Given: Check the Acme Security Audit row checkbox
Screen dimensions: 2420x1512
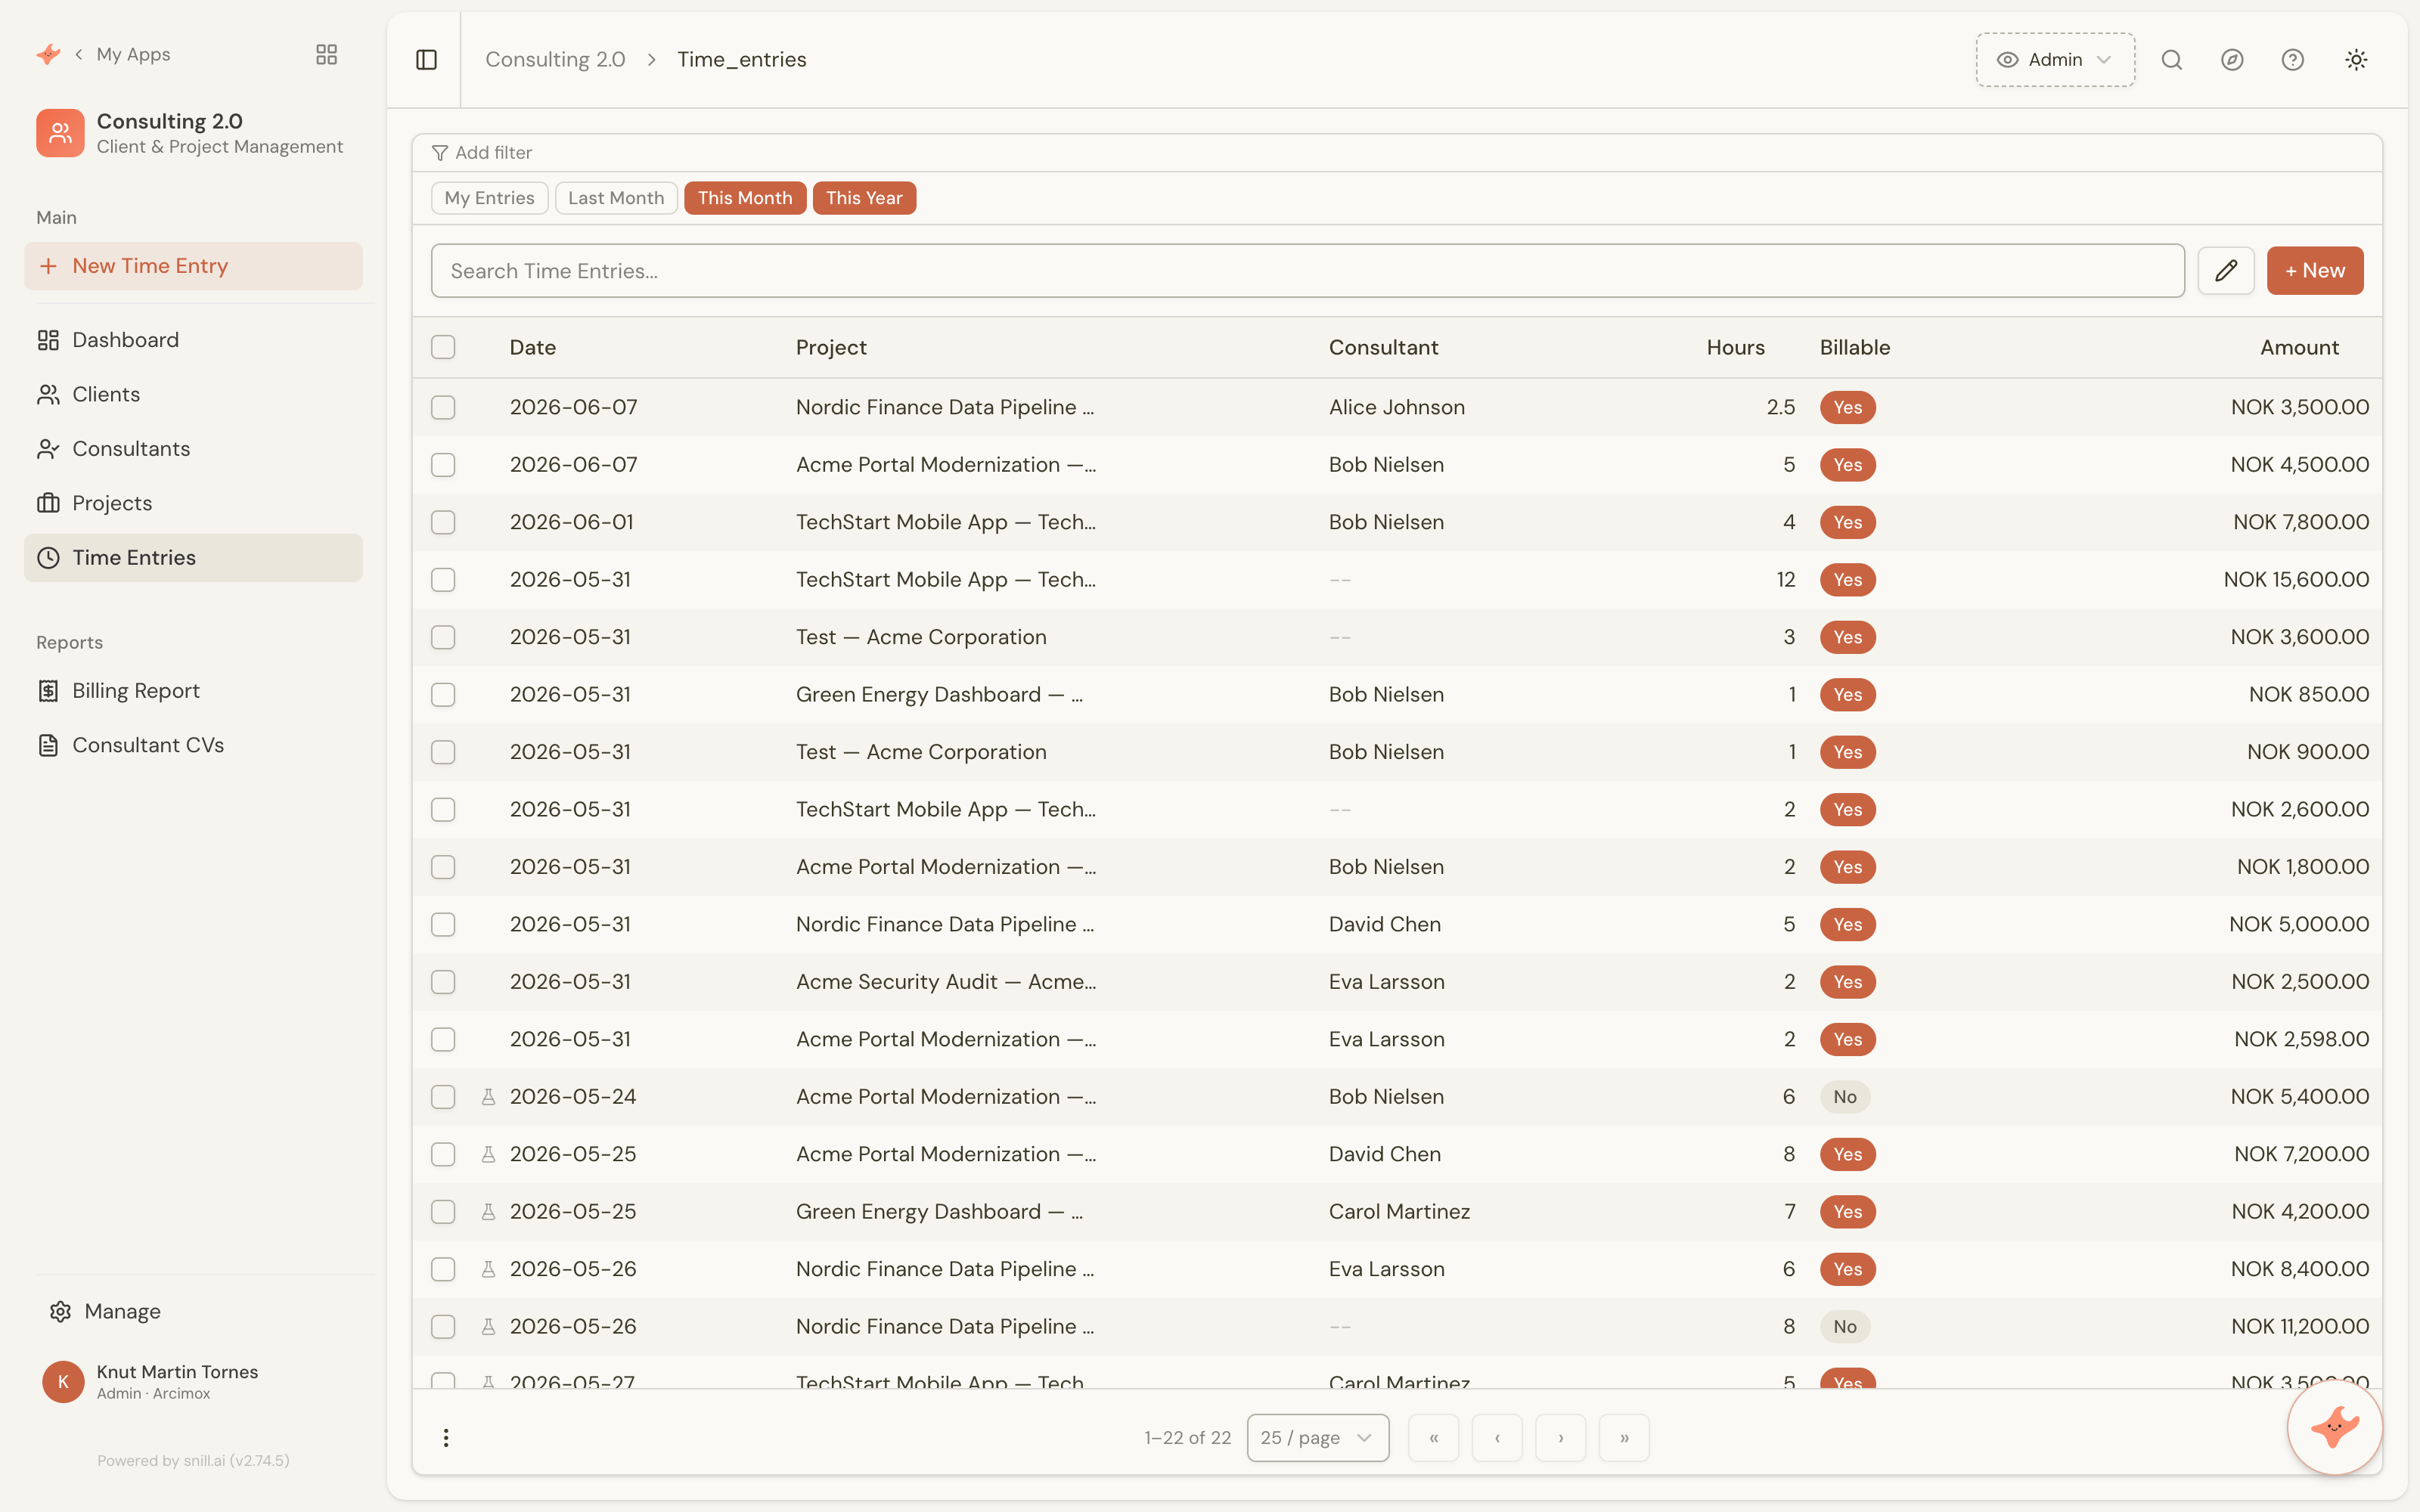Looking at the screenshot, I should click(x=443, y=982).
